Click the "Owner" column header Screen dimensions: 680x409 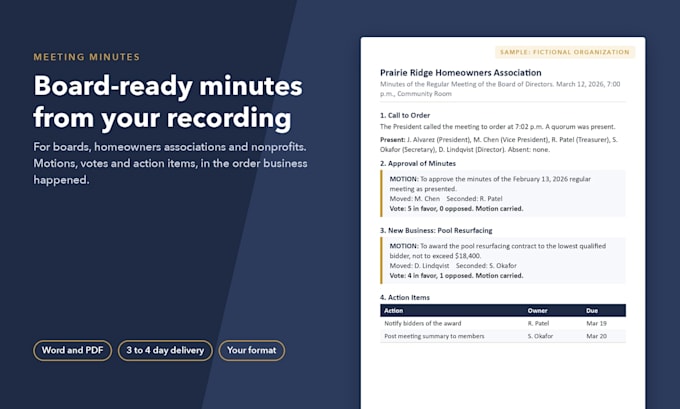tap(537, 311)
